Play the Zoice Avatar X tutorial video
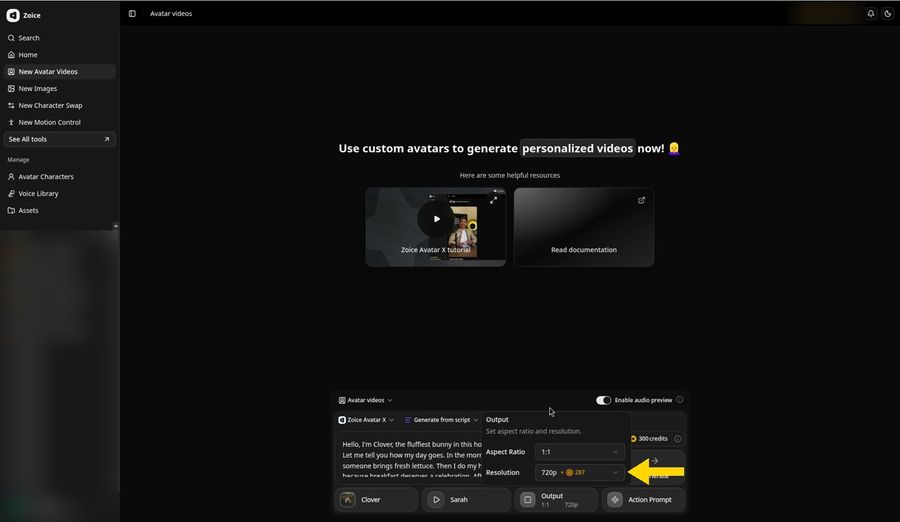The image size is (900, 522). point(436,219)
